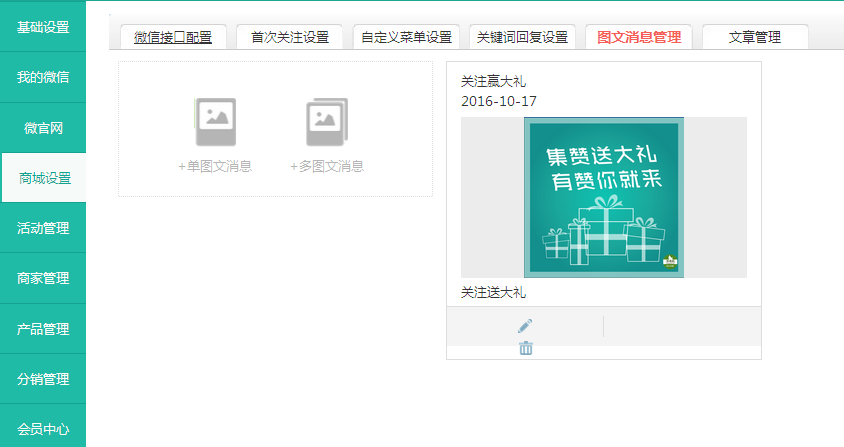This screenshot has height=447, width=844.
Task: Open 活动管理 in the sidebar
Action: (43, 228)
